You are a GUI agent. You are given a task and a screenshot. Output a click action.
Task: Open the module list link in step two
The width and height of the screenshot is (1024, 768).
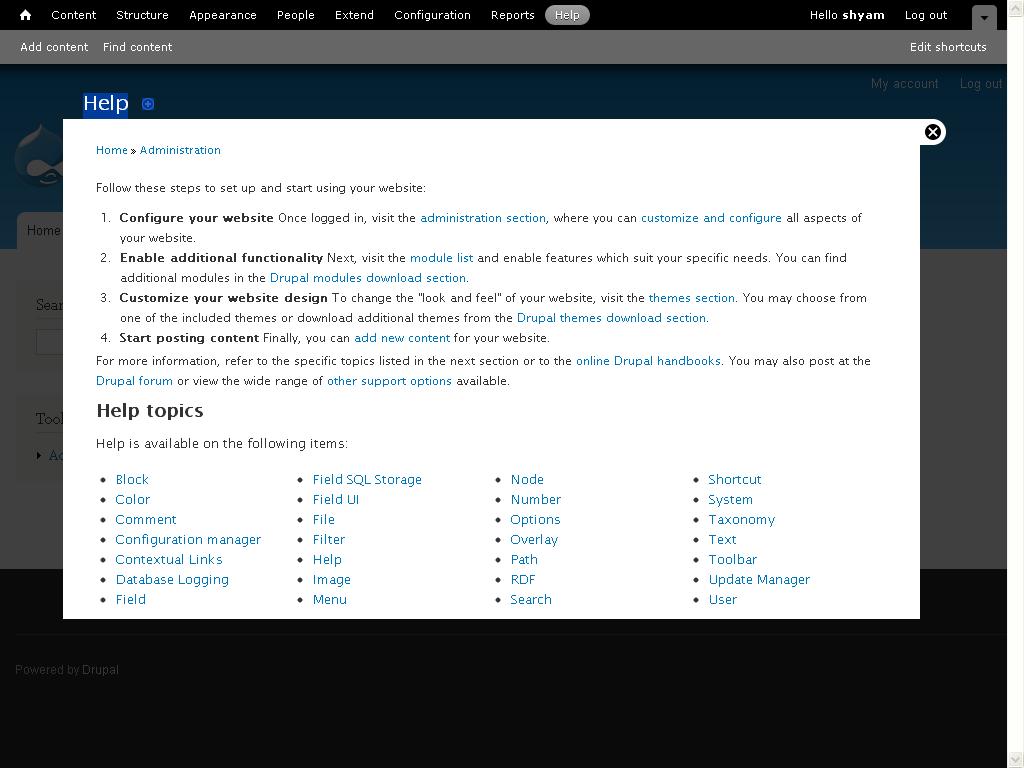[x=441, y=257]
